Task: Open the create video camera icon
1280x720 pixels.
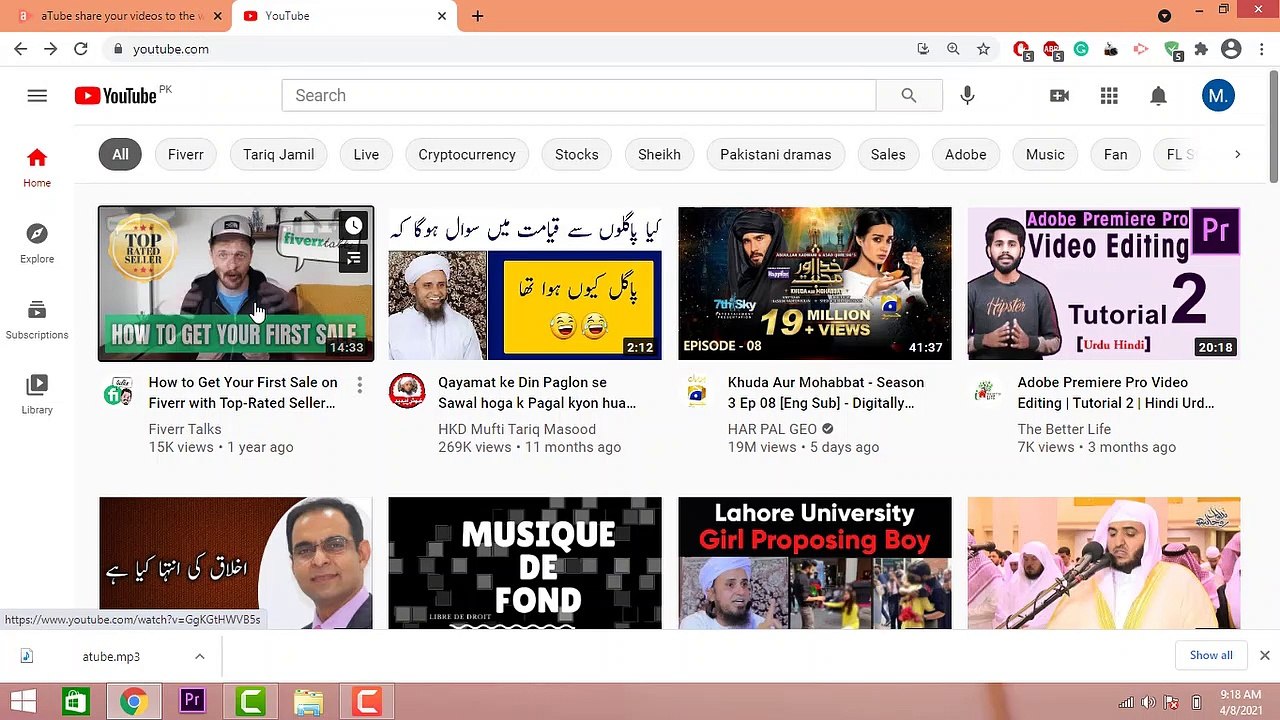Action: coord(1059,96)
